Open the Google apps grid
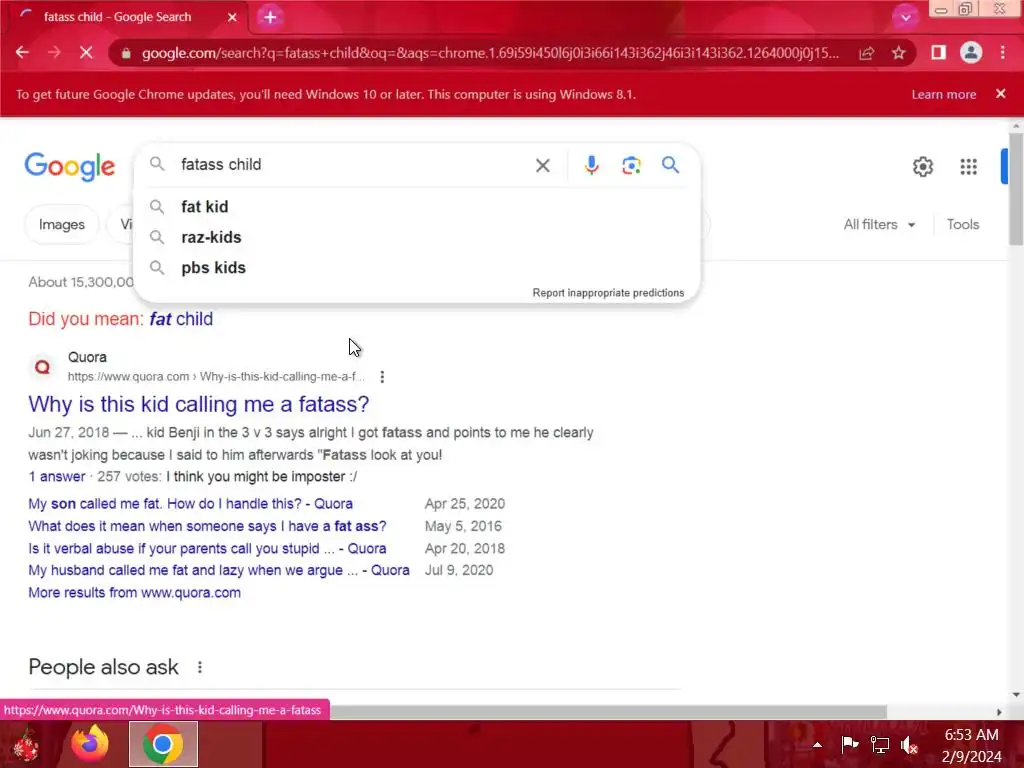 968,167
